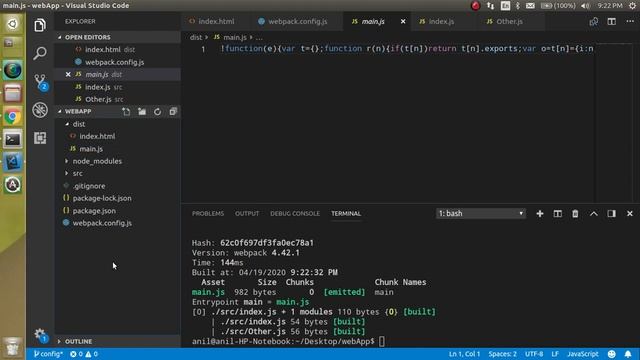Open the Output panel tab
The image size is (640, 360).
(x=247, y=213)
